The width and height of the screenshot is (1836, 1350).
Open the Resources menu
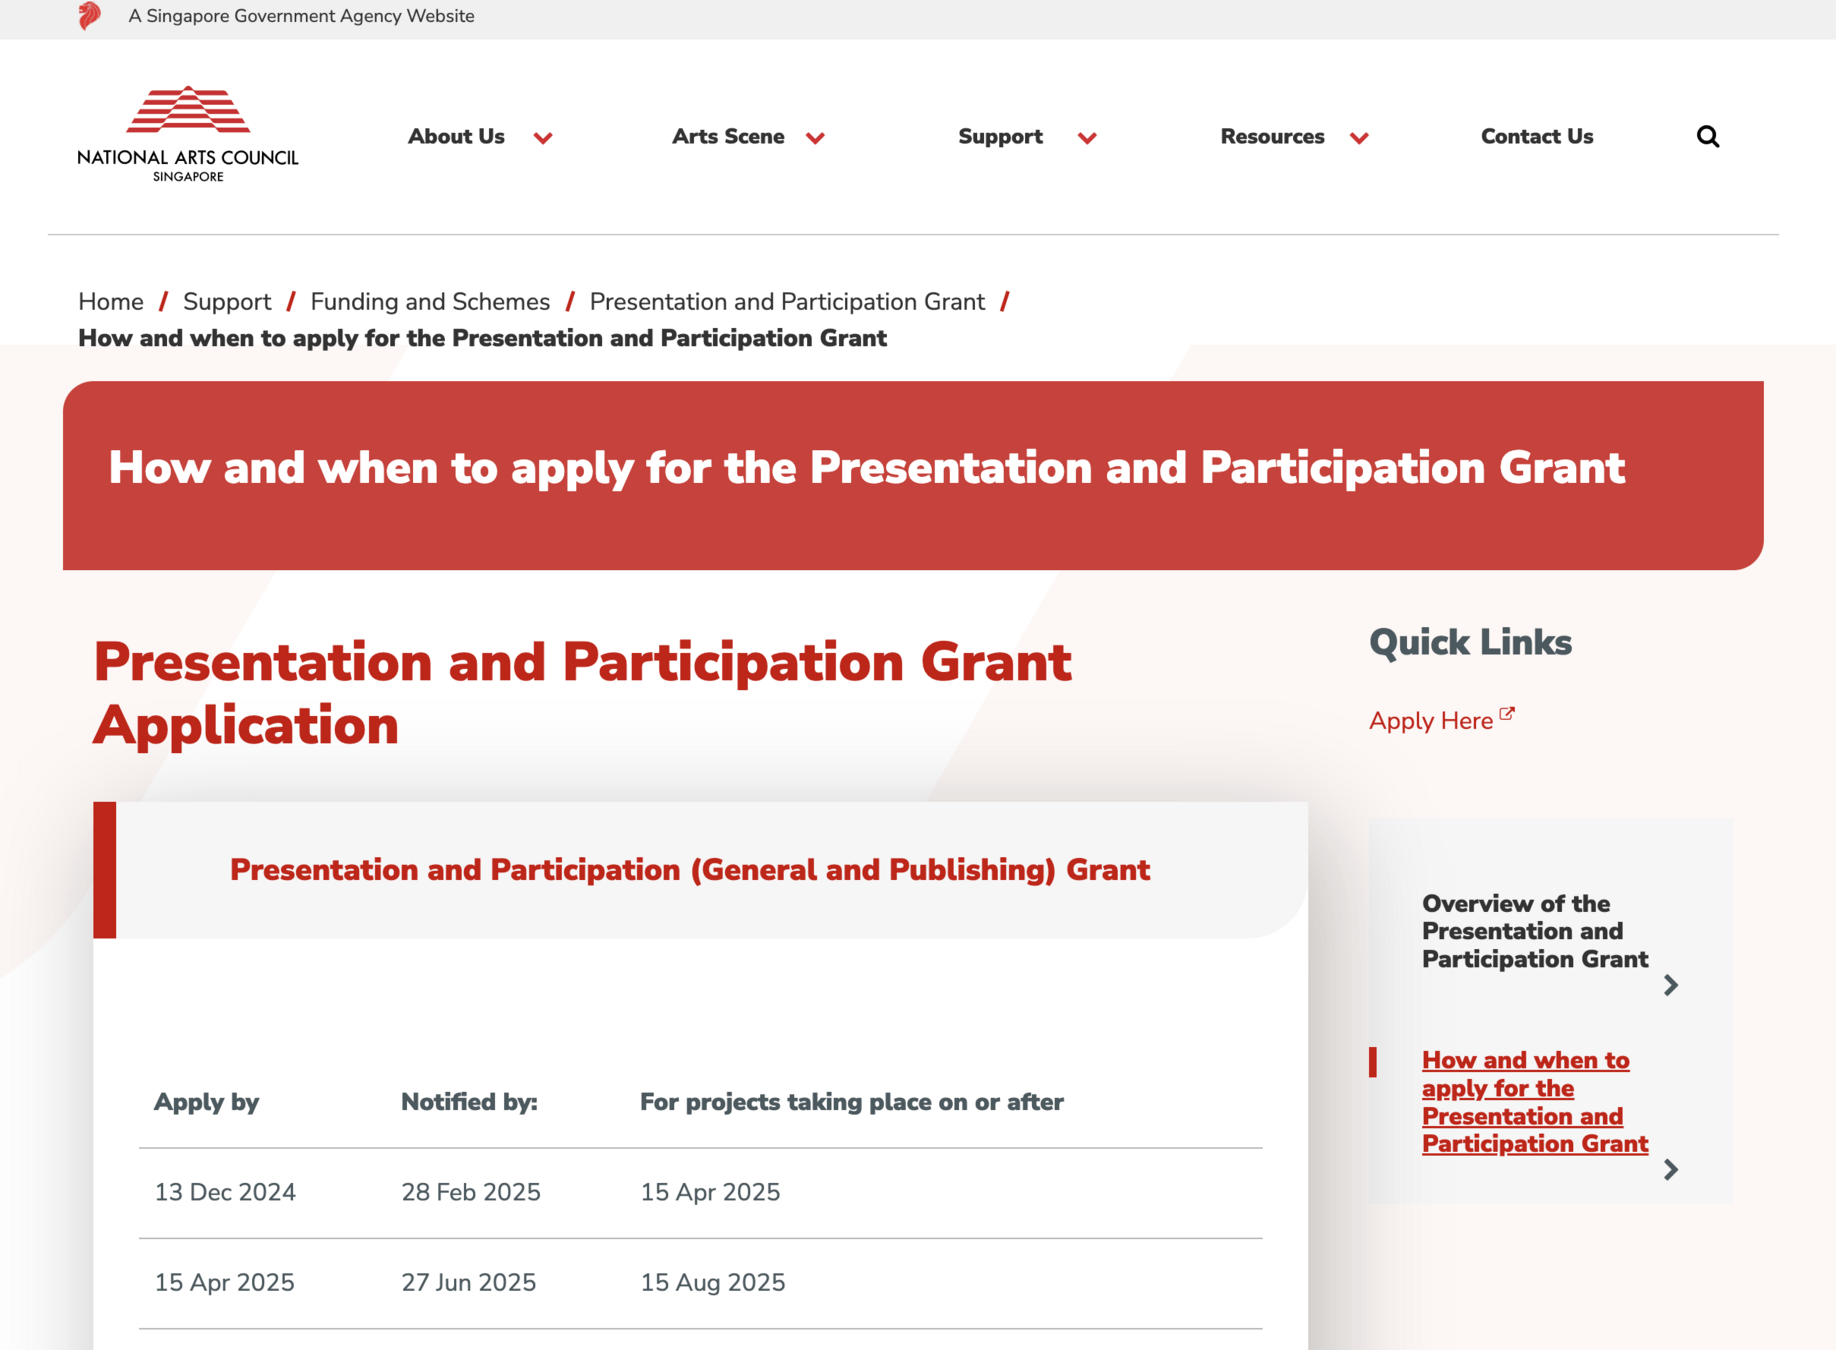click(x=1272, y=136)
